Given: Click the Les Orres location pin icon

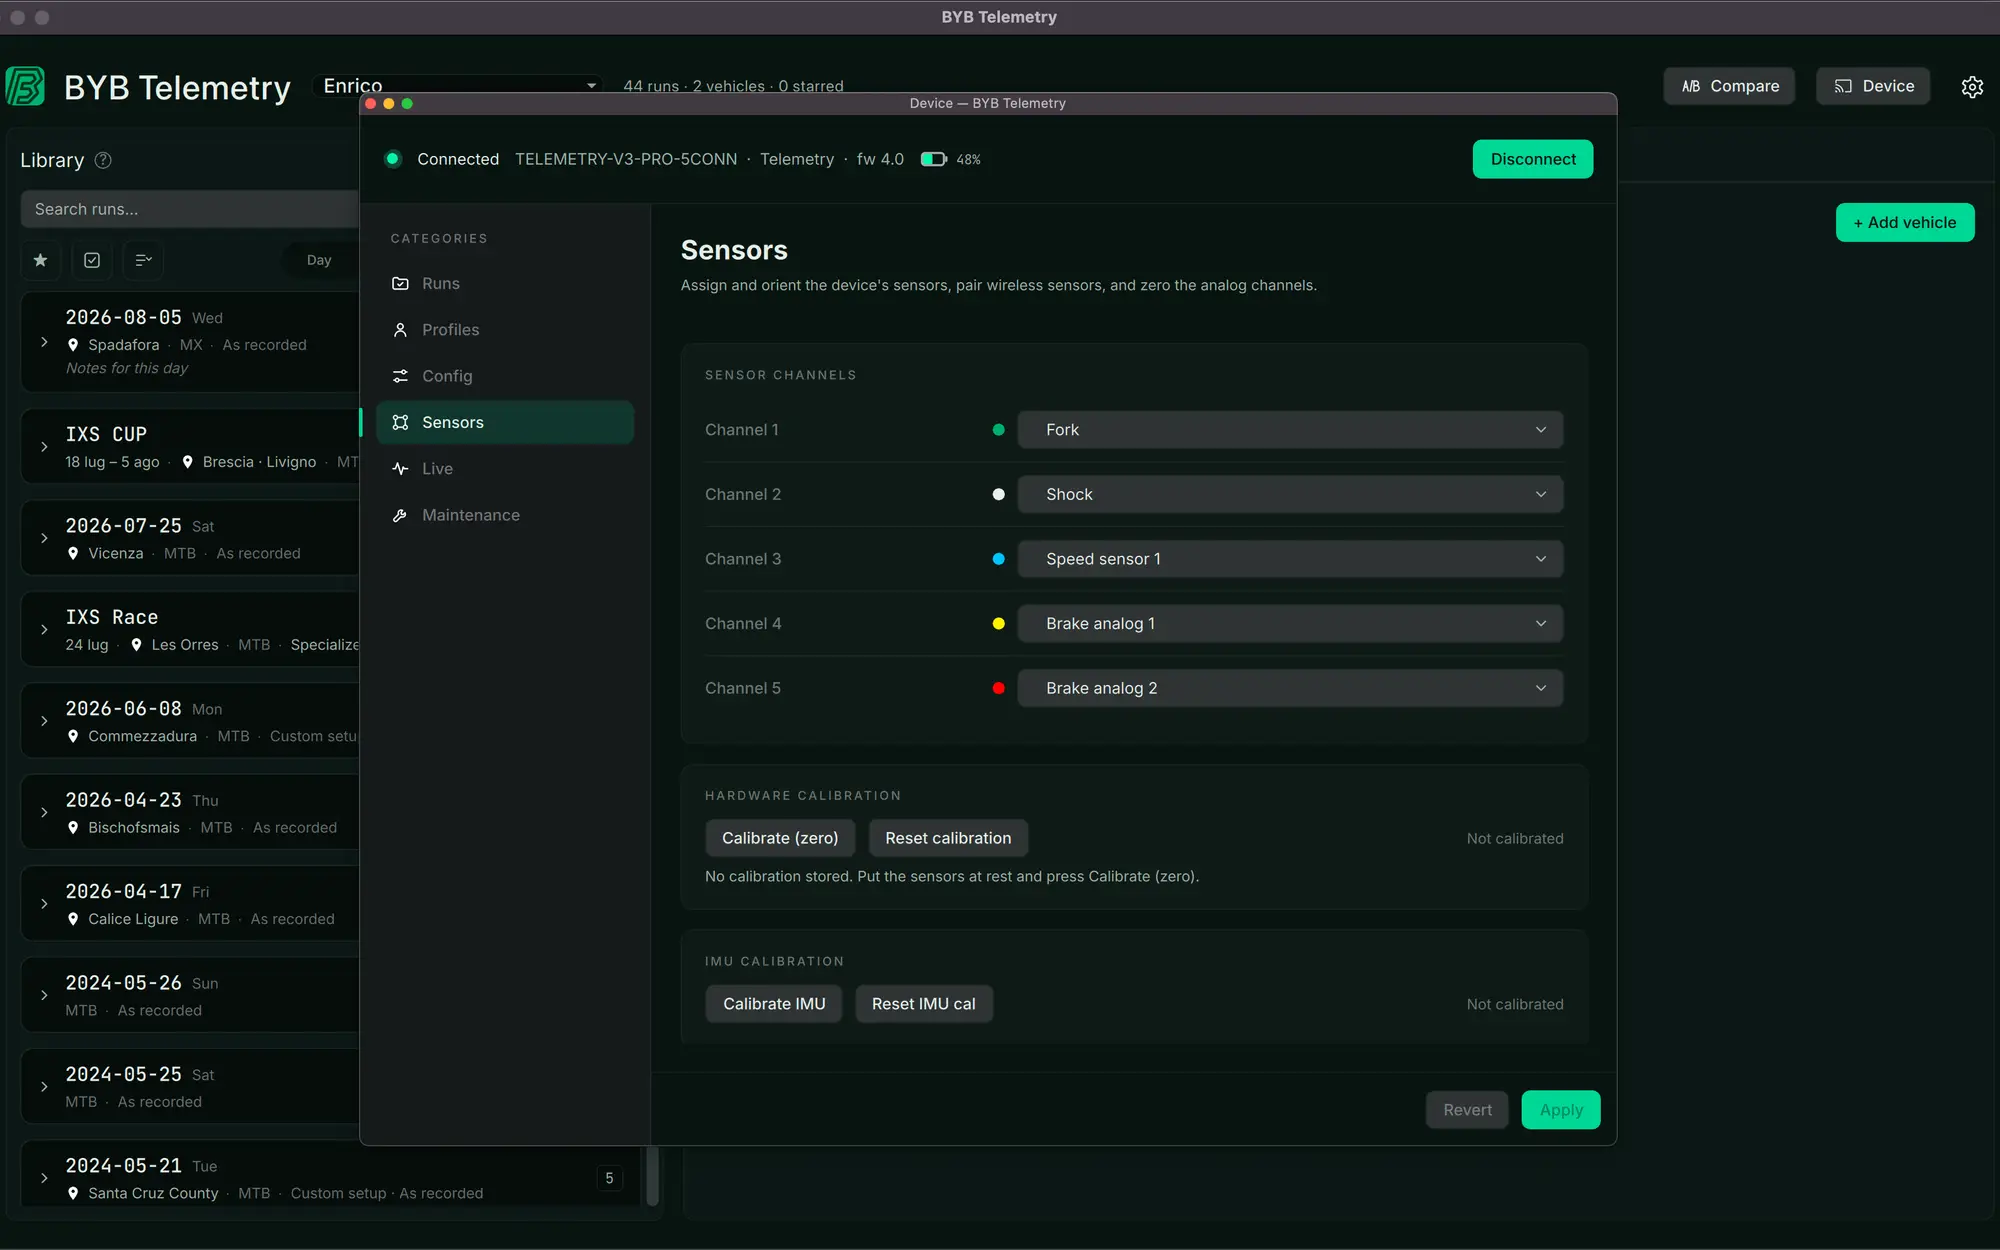Looking at the screenshot, I should (x=136, y=645).
